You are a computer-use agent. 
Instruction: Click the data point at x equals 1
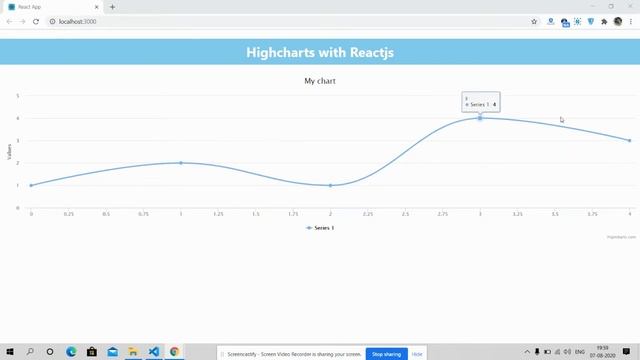tap(181, 163)
